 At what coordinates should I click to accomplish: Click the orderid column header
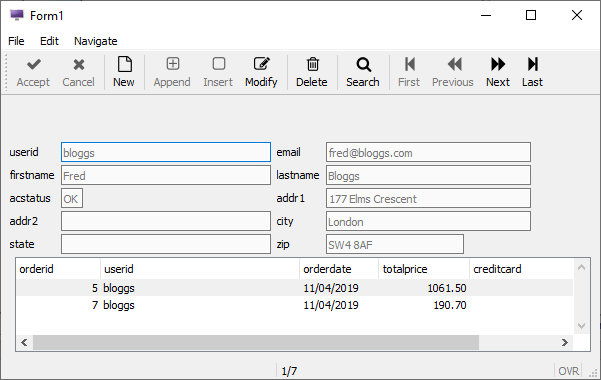click(x=58, y=269)
